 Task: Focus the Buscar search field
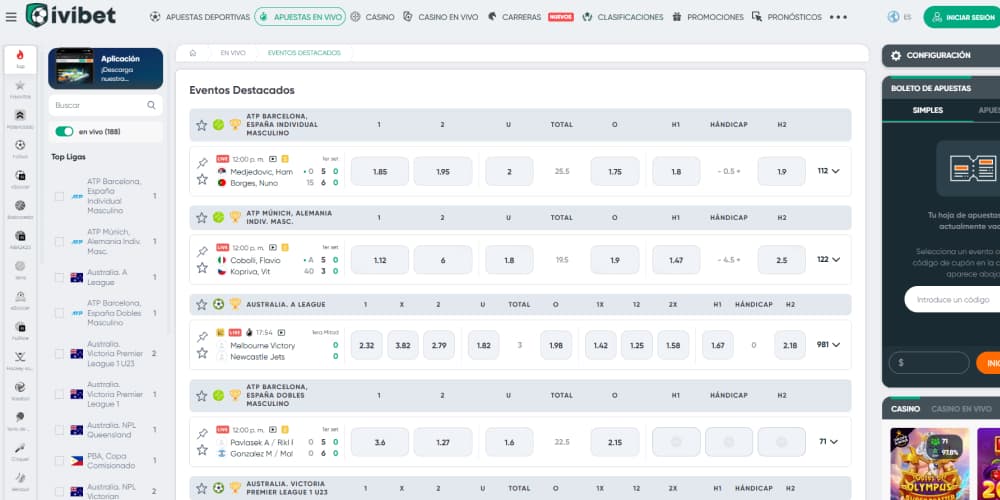[105, 105]
